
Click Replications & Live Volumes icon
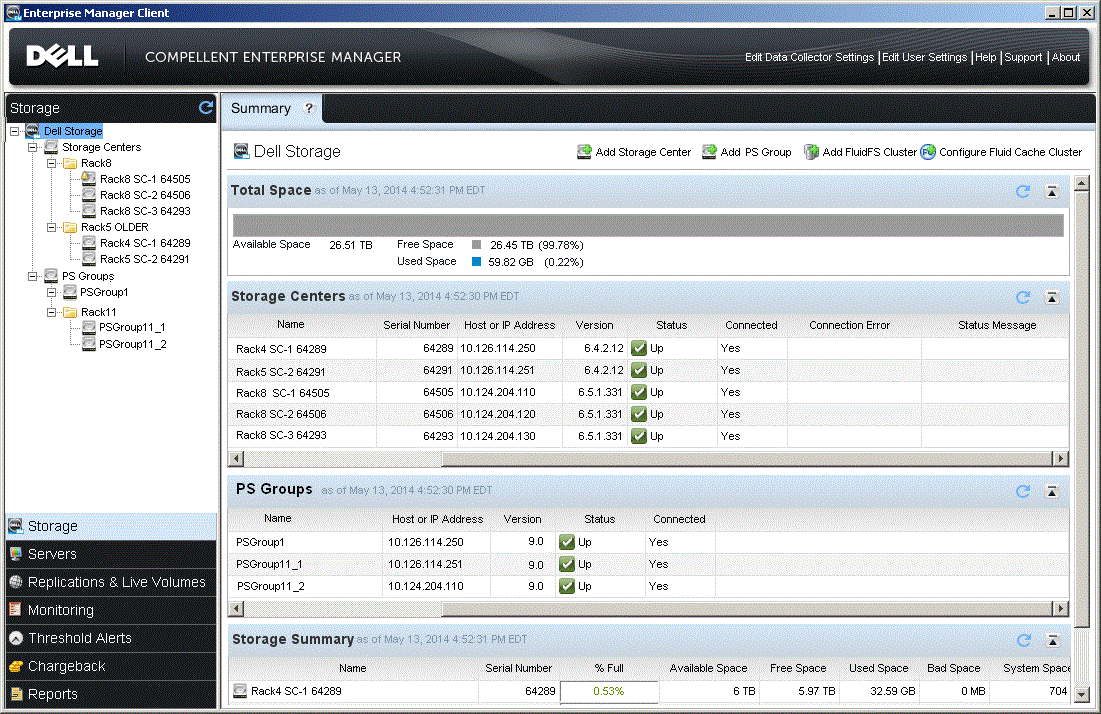tap(15, 582)
